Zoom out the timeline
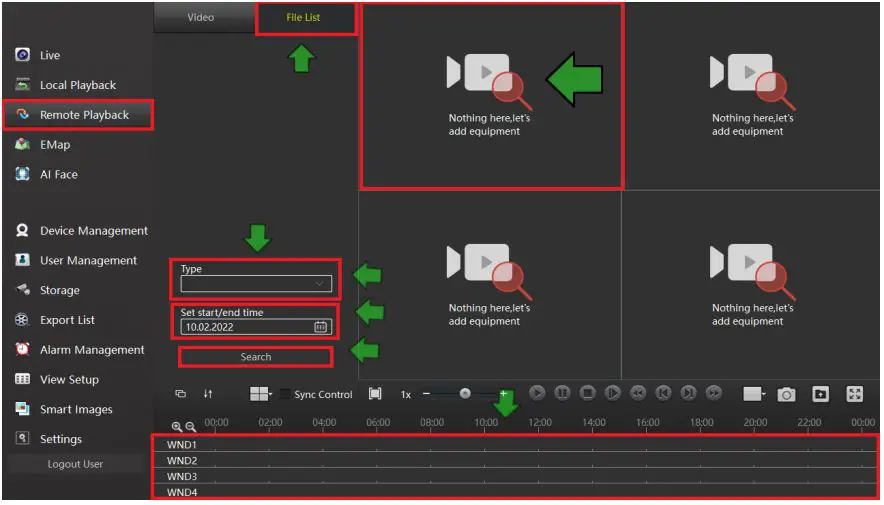Screen dimensions: 884x505 click(191, 427)
